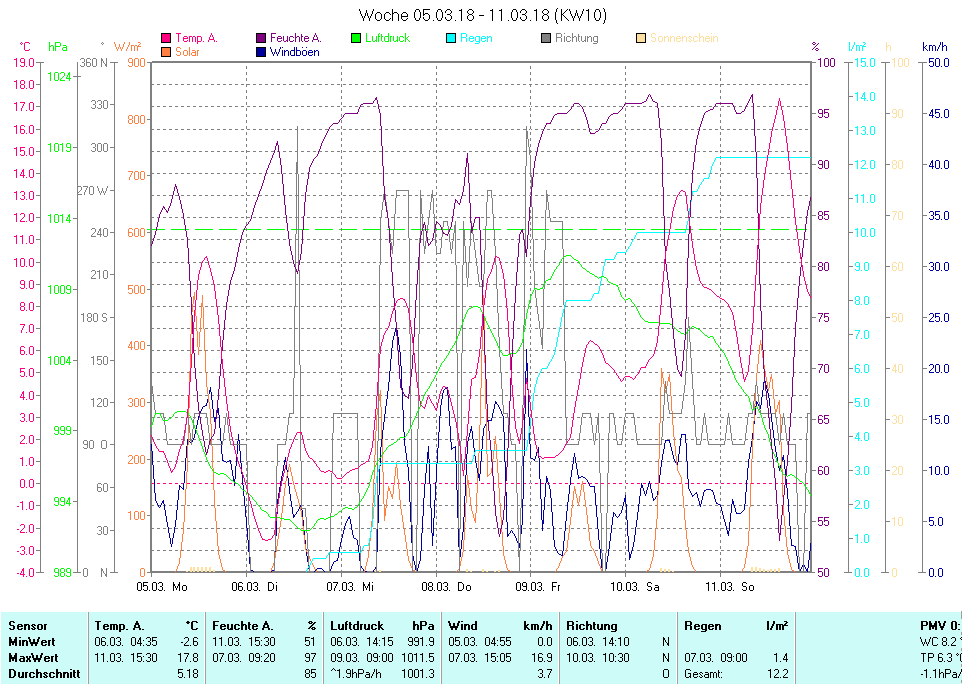
Task: Click the '11.03. So' date label
Action: [730, 587]
